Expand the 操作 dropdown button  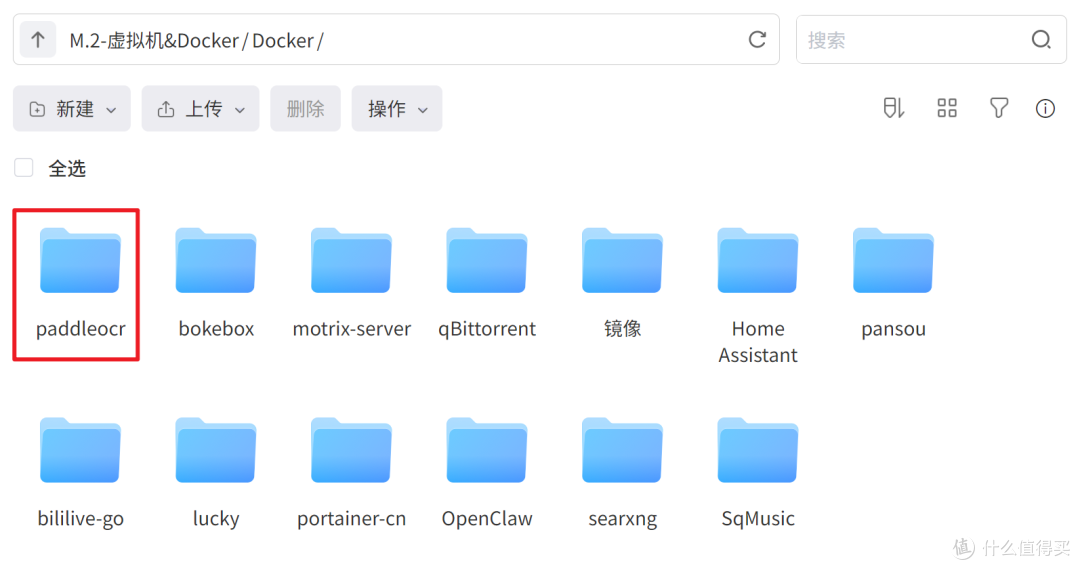[x=397, y=109]
